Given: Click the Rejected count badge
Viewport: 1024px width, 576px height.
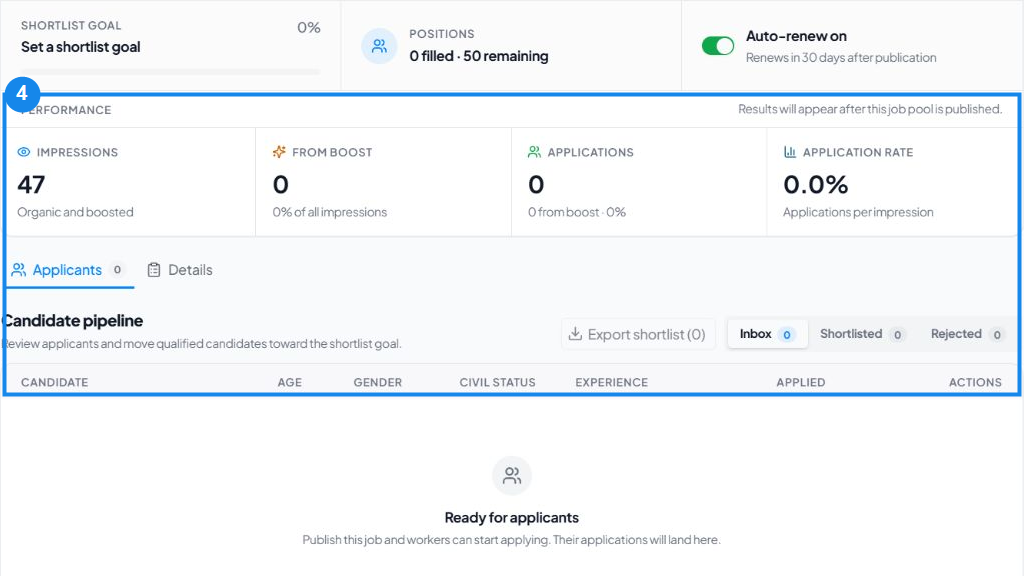Looking at the screenshot, I should (x=997, y=334).
